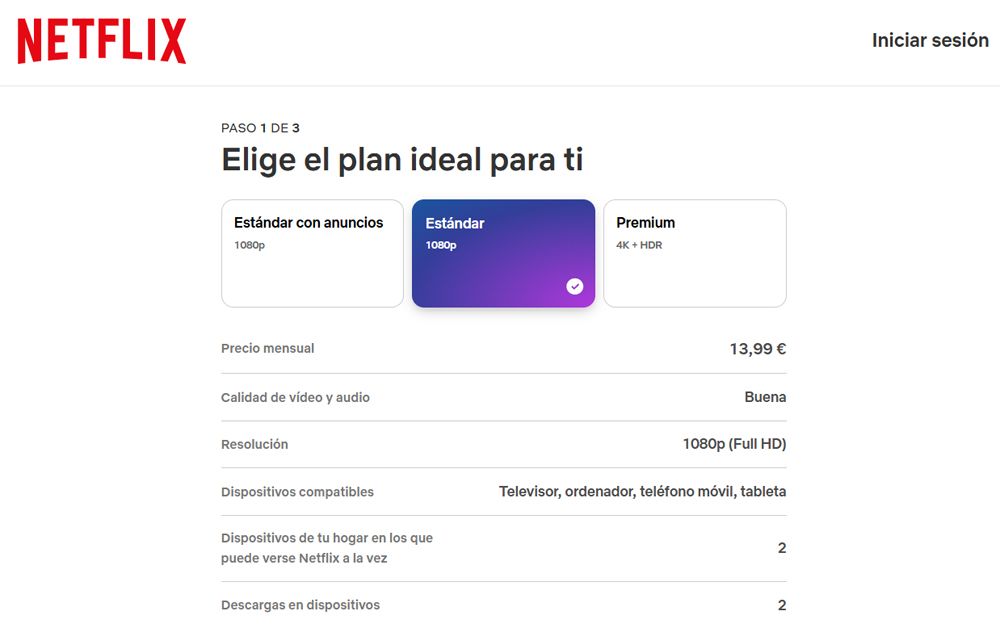Click the Dispositivos compatibles row label
The image size is (1000, 628).
click(x=297, y=491)
